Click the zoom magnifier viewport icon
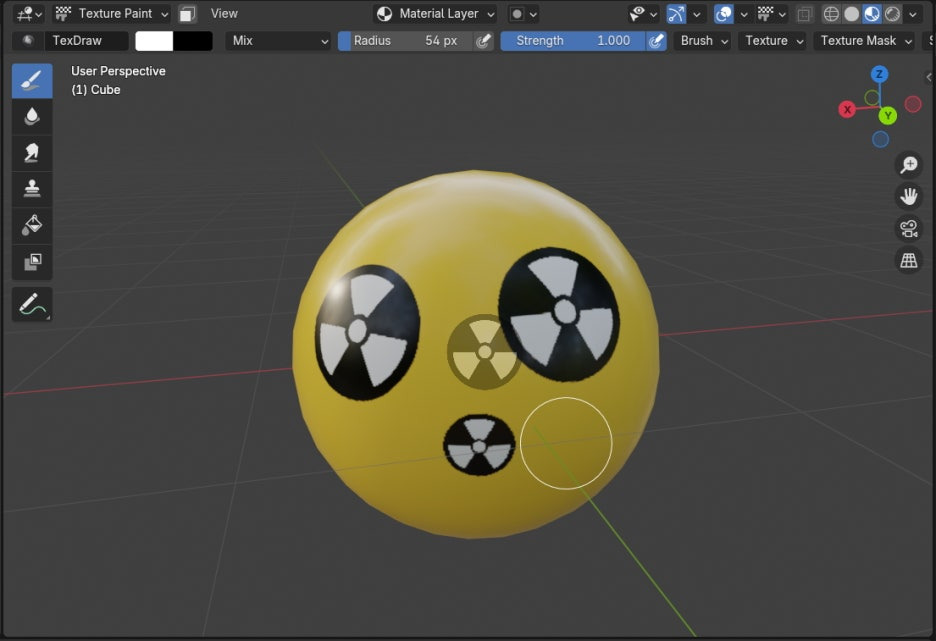Image resolution: width=936 pixels, height=641 pixels. (x=909, y=165)
